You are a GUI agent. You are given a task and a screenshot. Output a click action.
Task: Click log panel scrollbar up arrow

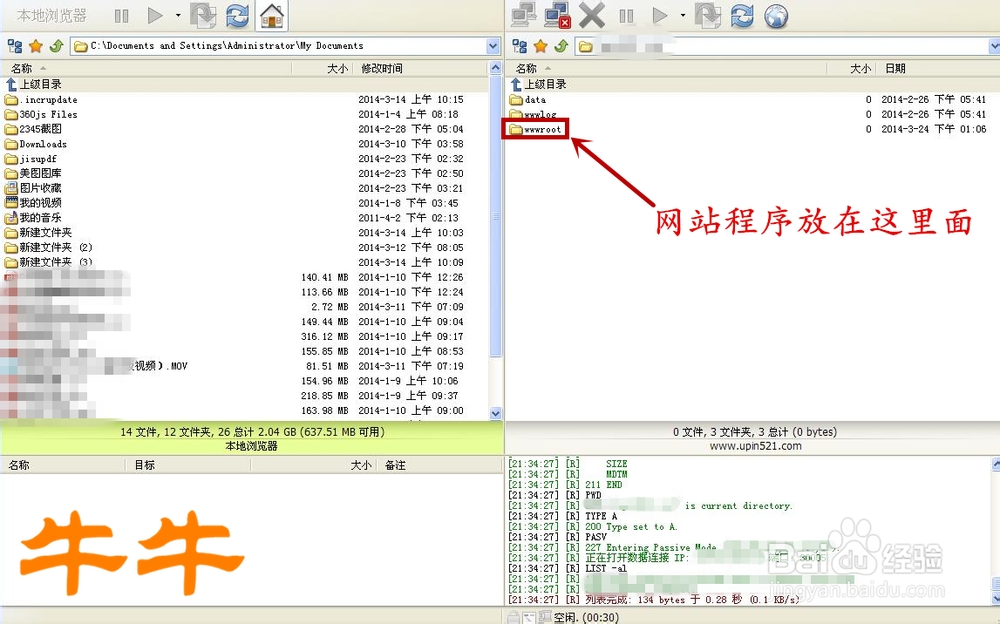click(996, 464)
